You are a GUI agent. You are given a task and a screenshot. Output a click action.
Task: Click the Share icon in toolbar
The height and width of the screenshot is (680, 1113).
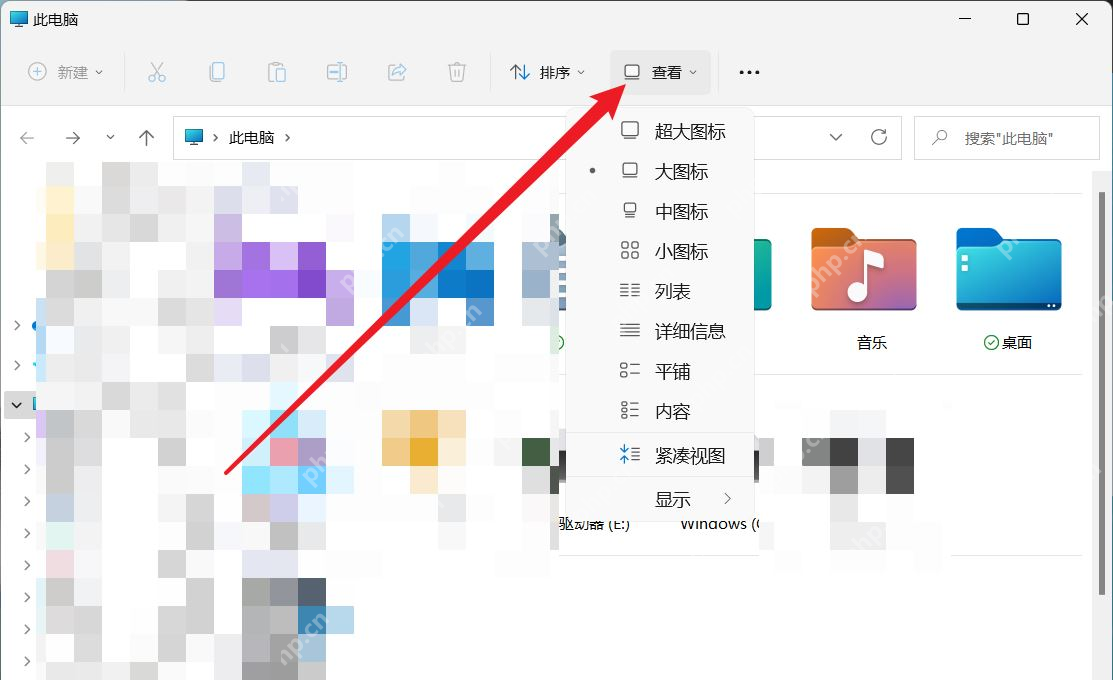397,72
